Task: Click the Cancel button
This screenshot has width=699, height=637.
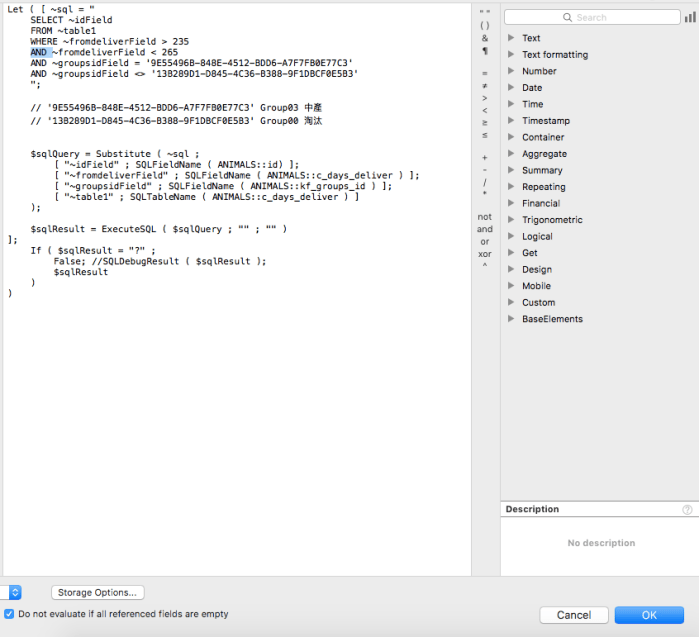Action: (574, 615)
